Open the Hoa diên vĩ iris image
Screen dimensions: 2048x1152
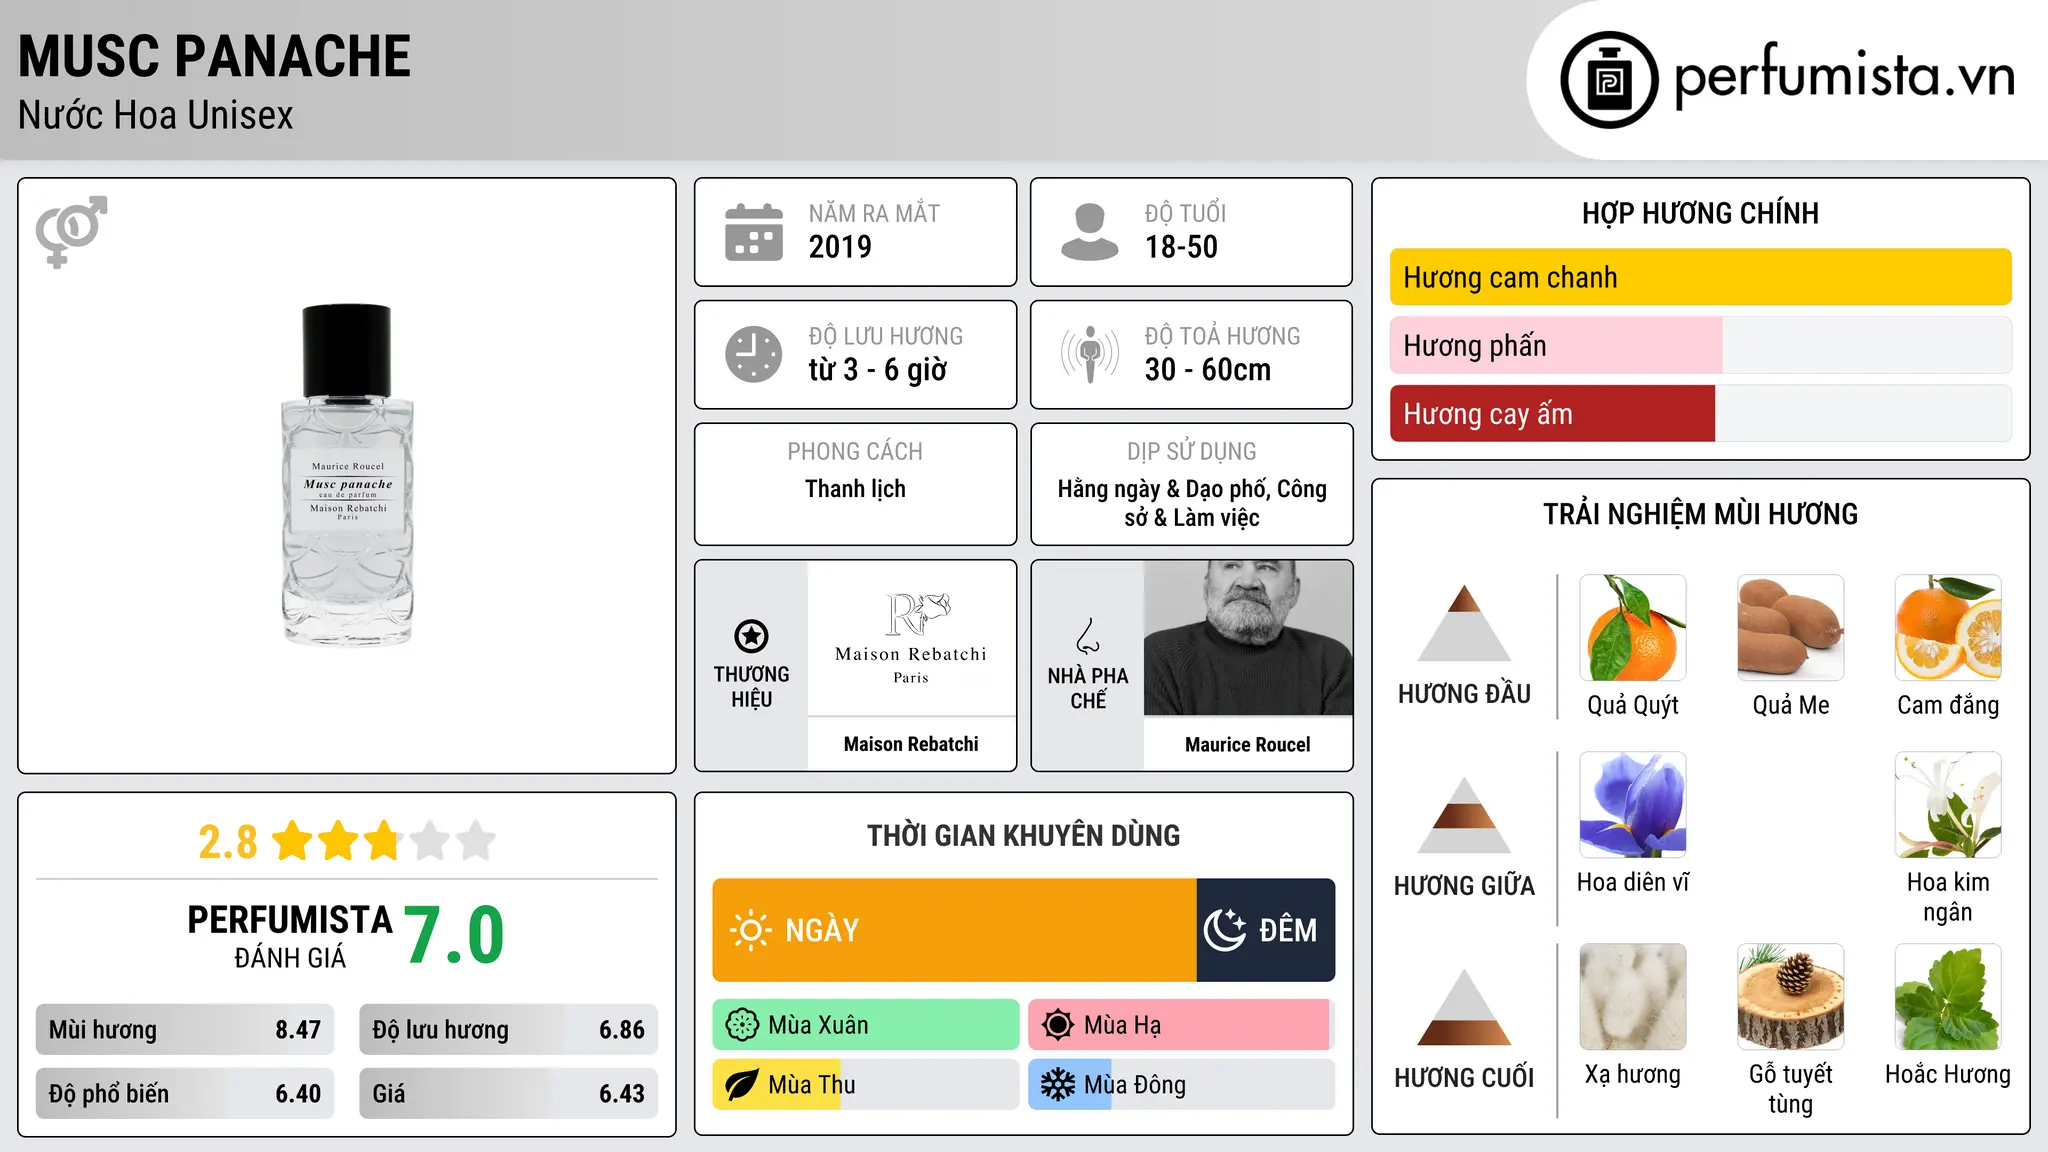tap(1633, 805)
